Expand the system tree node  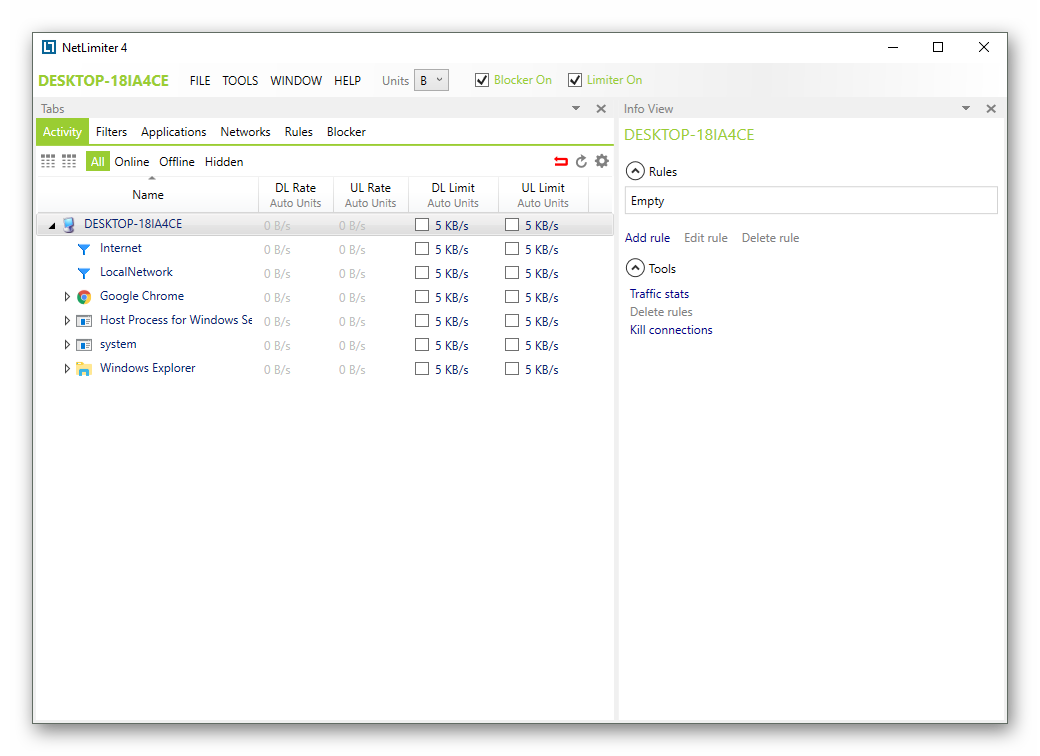click(x=66, y=345)
